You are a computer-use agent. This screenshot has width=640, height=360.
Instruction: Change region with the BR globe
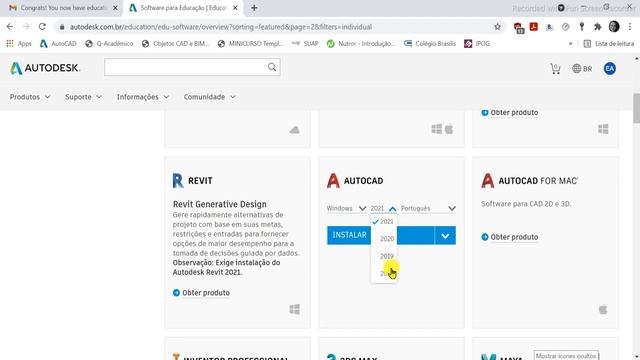pos(582,69)
